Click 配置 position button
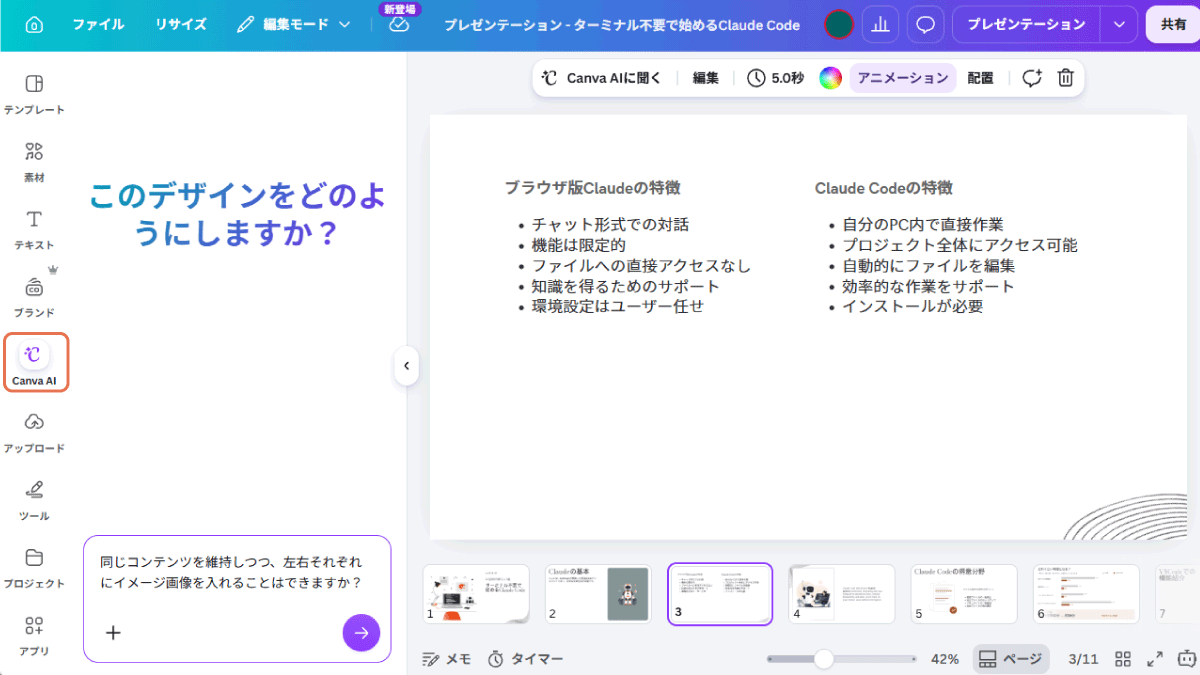Viewport: 1200px width, 675px height. [x=980, y=78]
